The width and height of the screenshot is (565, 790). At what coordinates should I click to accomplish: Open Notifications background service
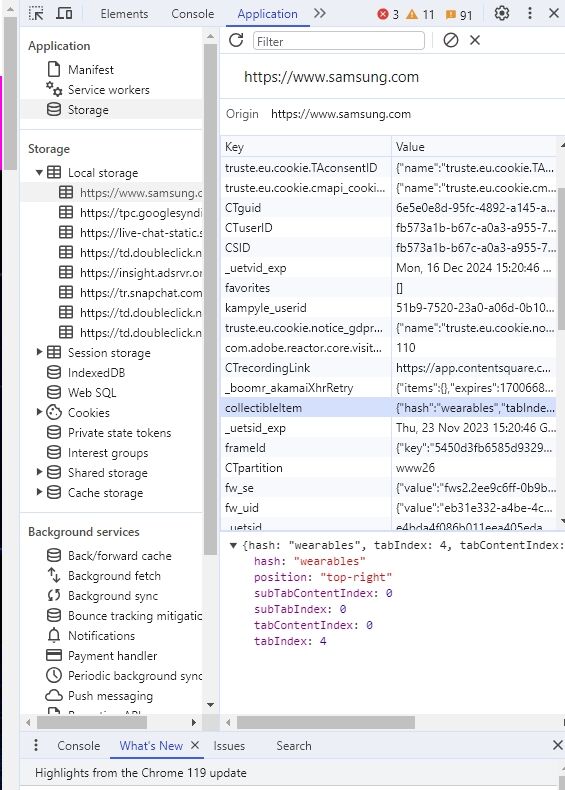coord(101,636)
